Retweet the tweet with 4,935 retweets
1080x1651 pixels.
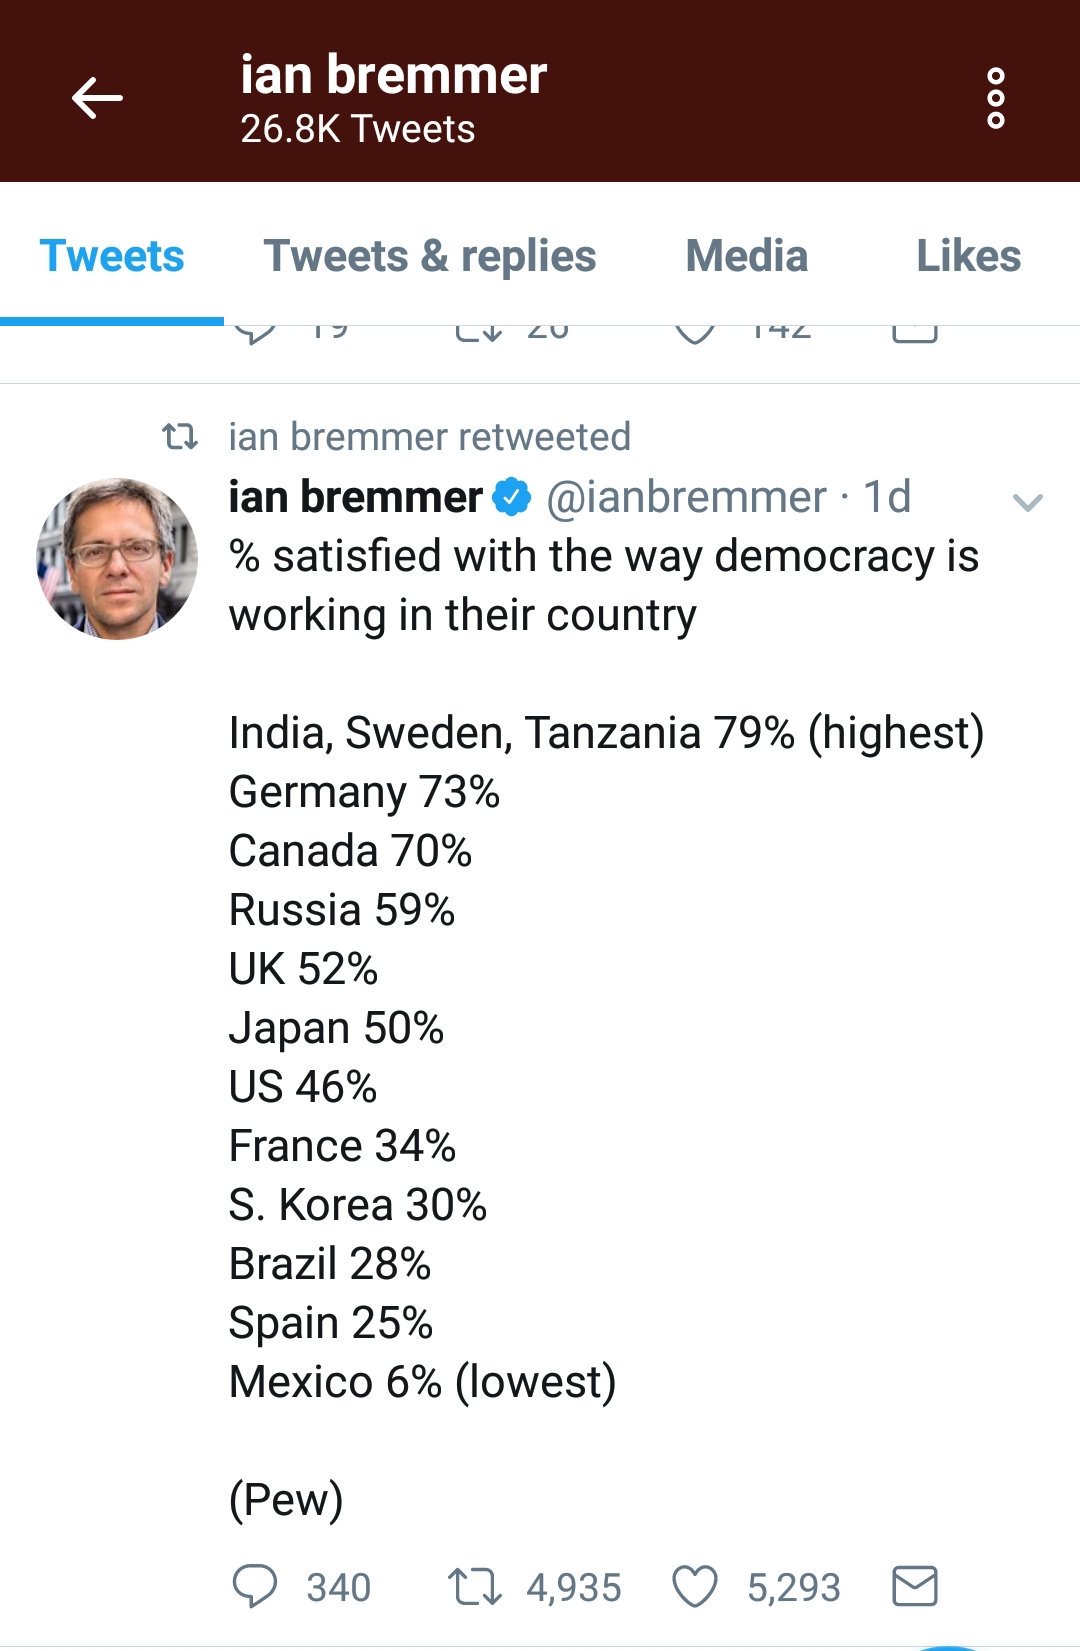pyautogui.click(x=474, y=1586)
